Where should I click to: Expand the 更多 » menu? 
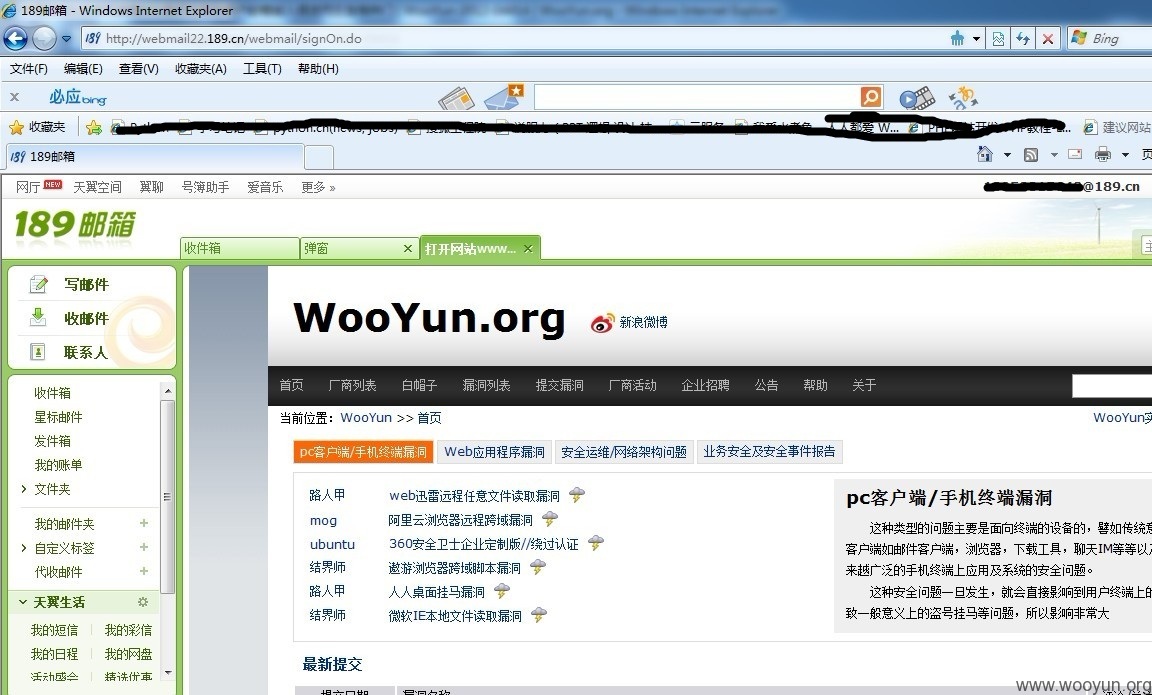click(318, 187)
